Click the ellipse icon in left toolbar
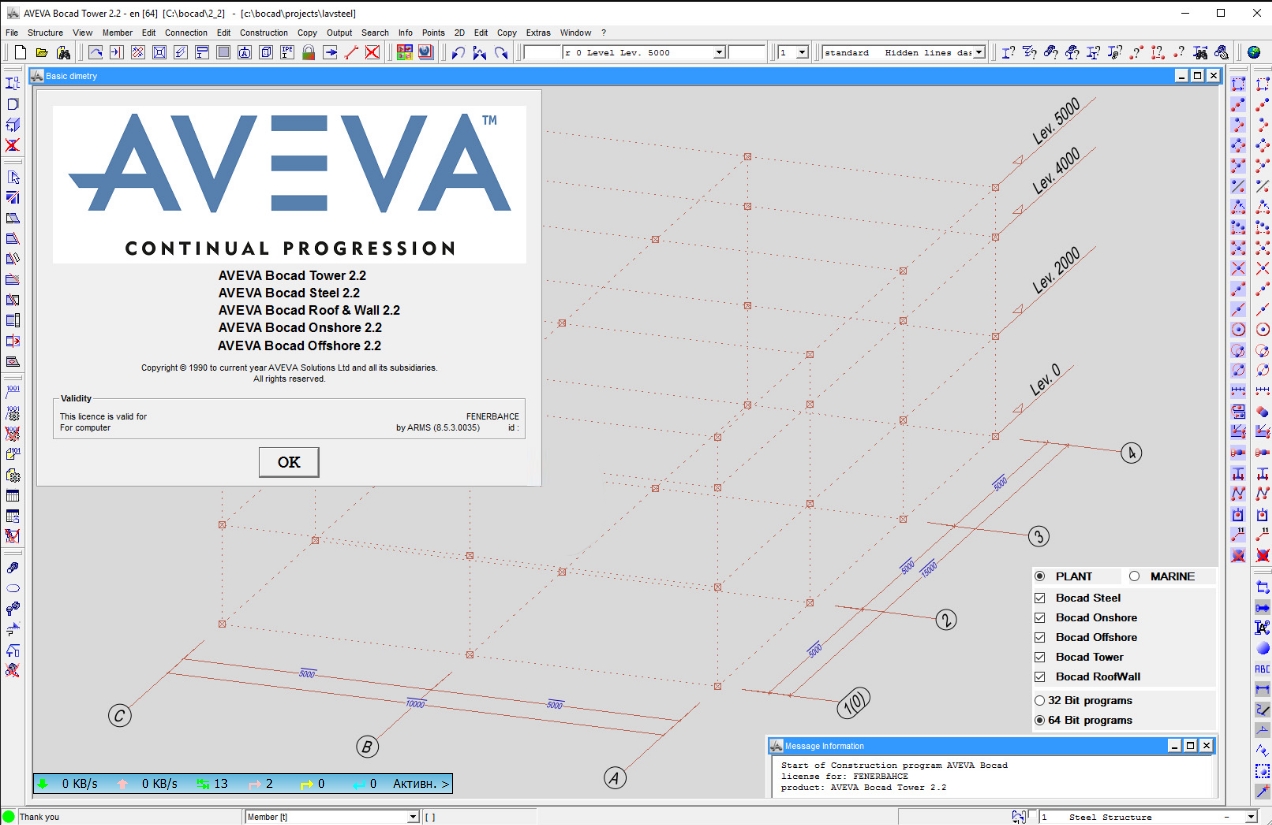This screenshot has width=1272, height=825. [x=13, y=588]
